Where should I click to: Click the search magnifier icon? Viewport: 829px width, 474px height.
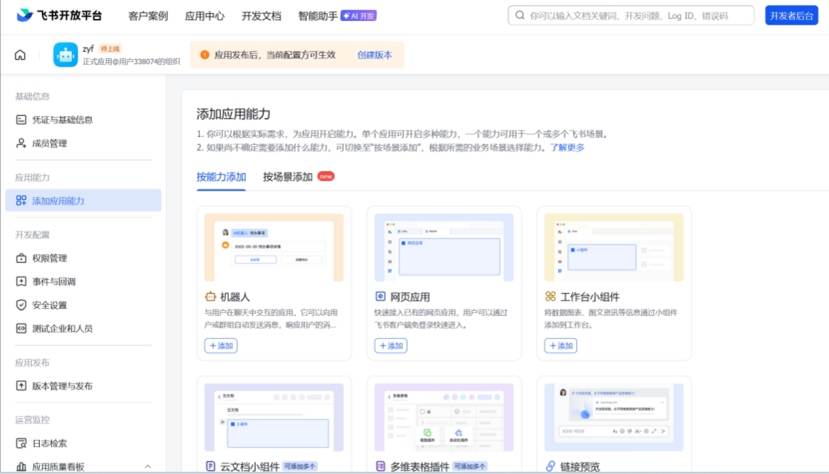click(520, 15)
